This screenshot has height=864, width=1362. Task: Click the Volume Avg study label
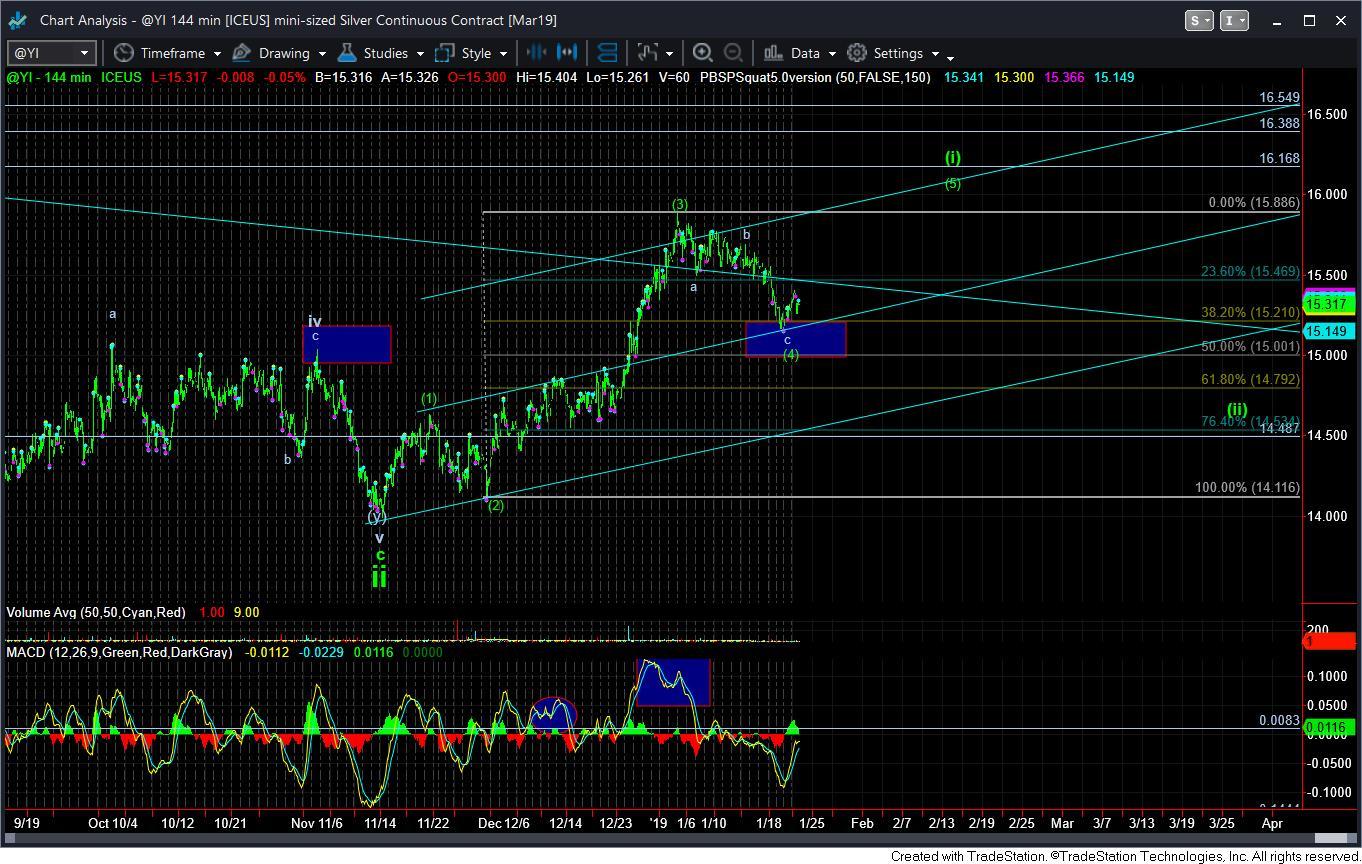coord(95,612)
